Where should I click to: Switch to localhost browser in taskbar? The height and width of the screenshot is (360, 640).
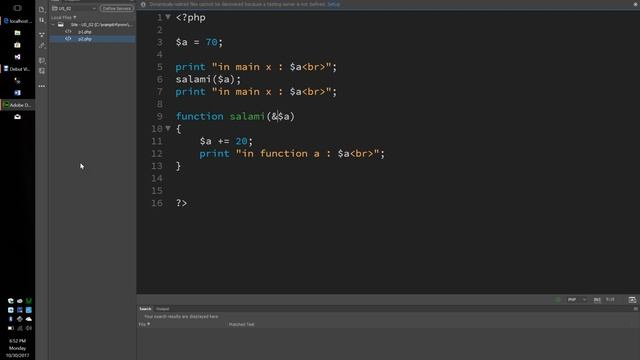18,21
